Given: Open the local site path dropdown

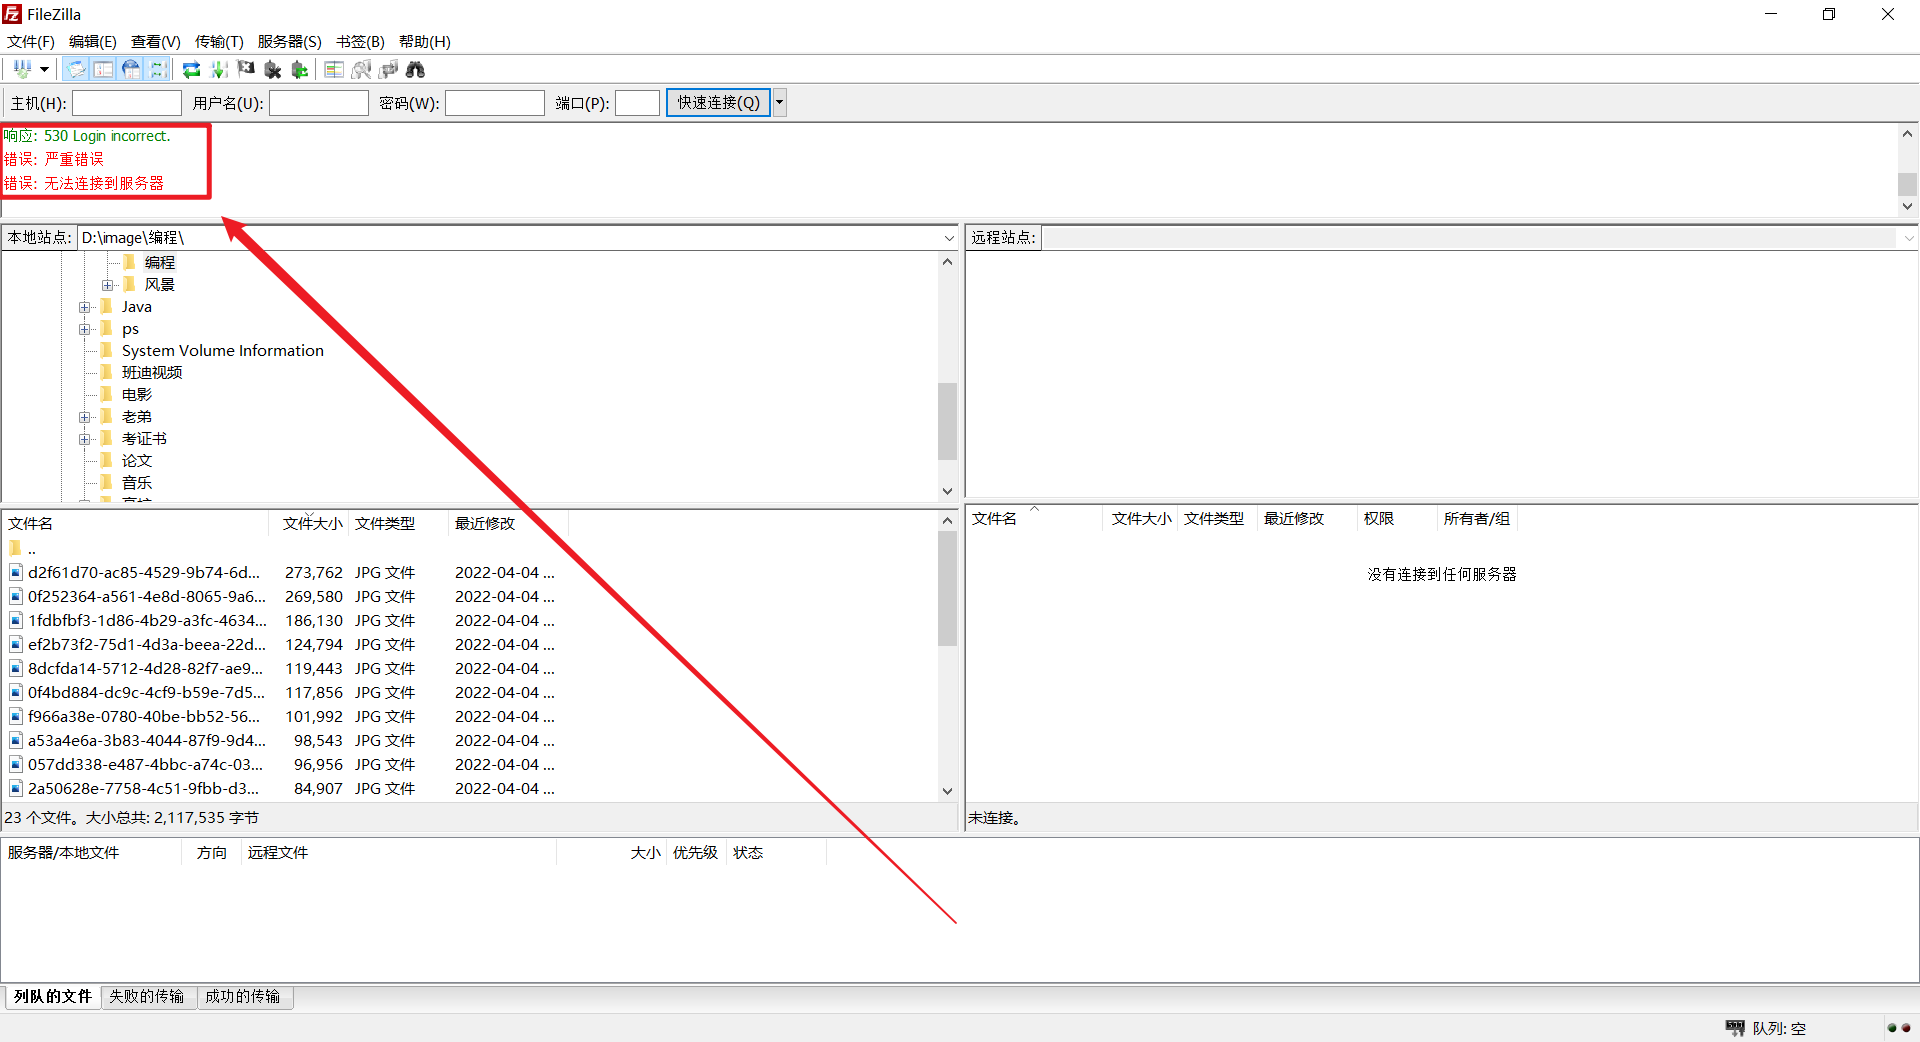Looking at the screenshot, I should (949, 238).
